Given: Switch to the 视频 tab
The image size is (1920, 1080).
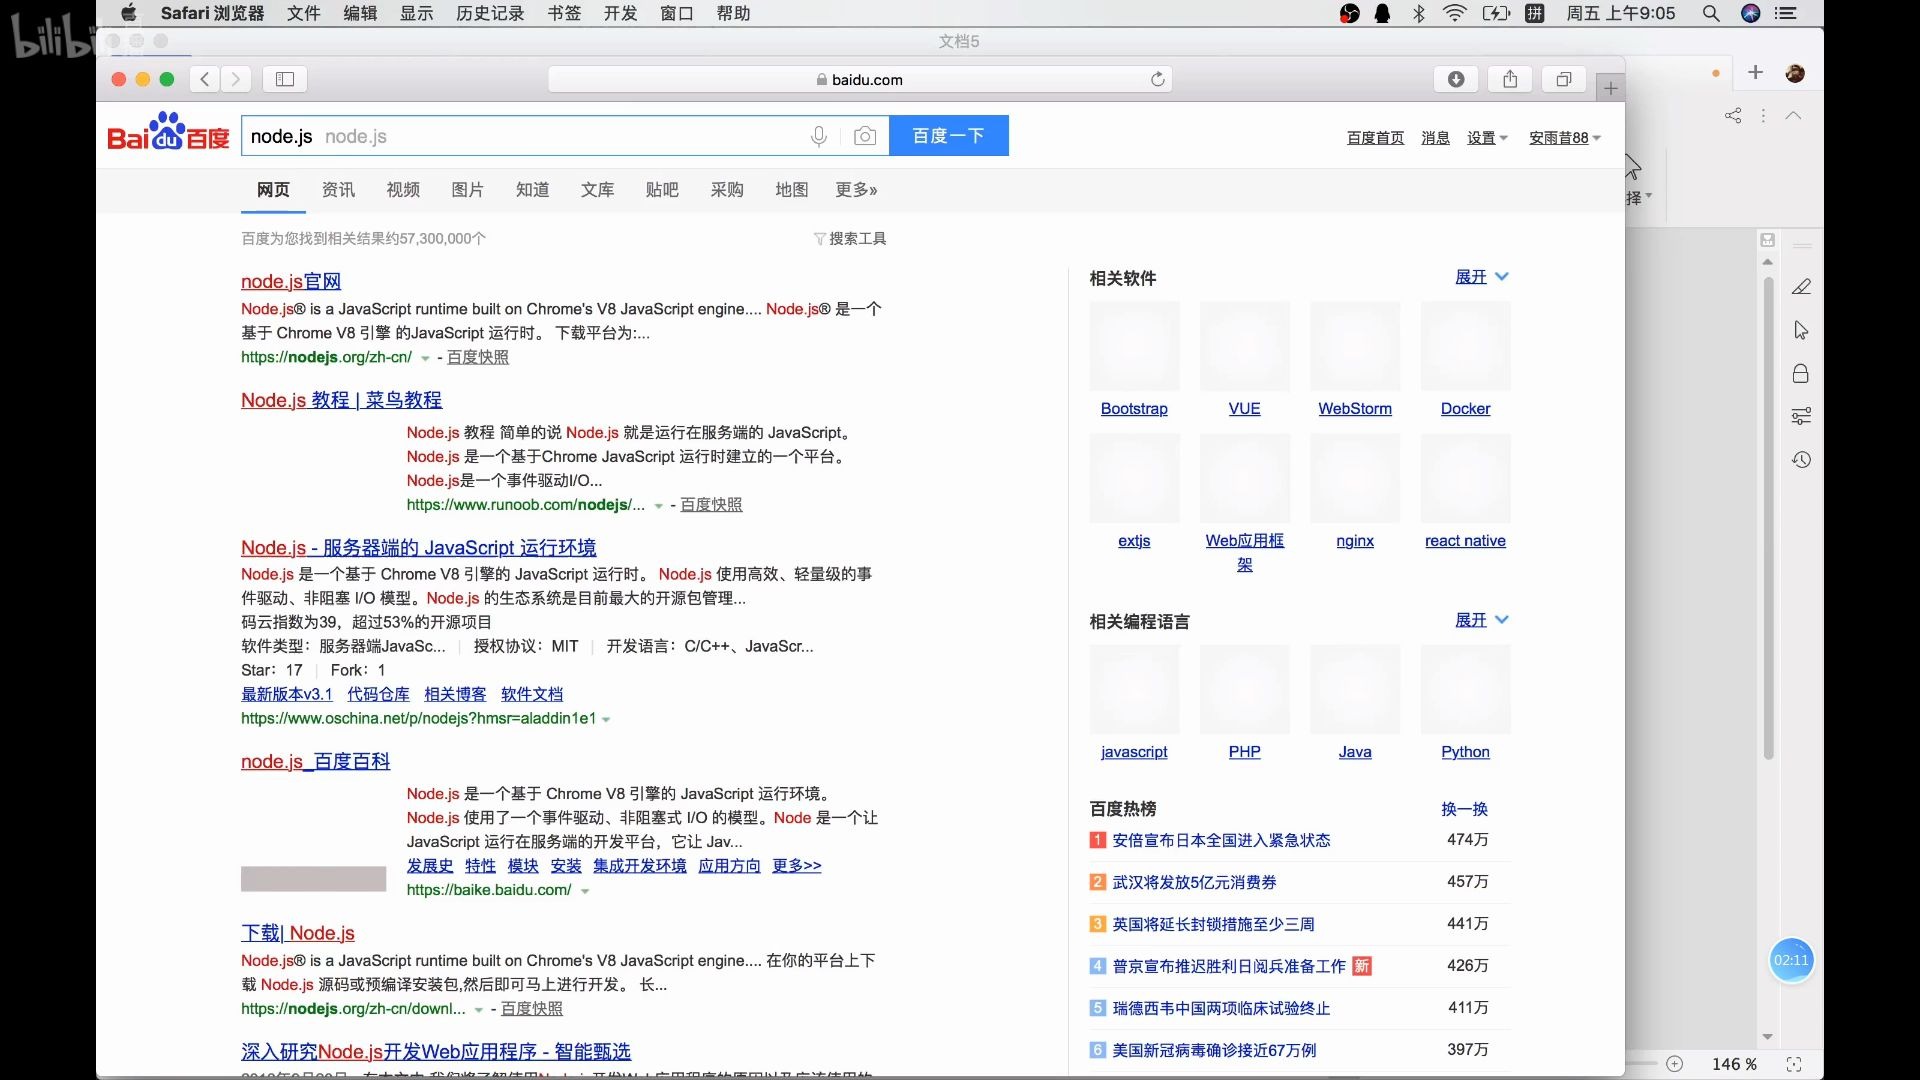Looking at the screenshot, I should pyautogui.click(x=403, y=190).
